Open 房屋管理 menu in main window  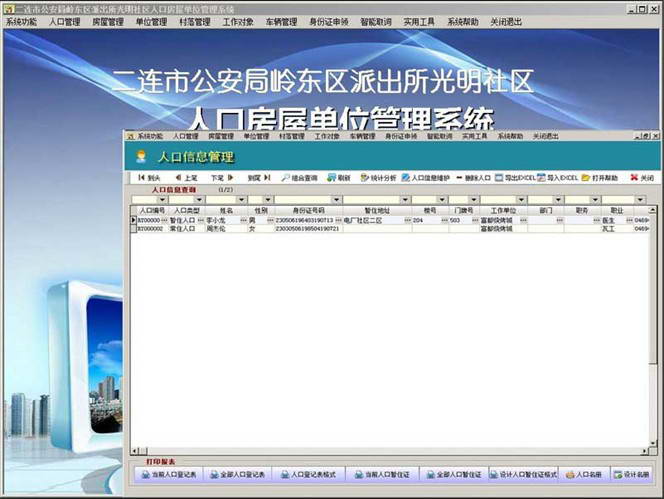point(108,22)
